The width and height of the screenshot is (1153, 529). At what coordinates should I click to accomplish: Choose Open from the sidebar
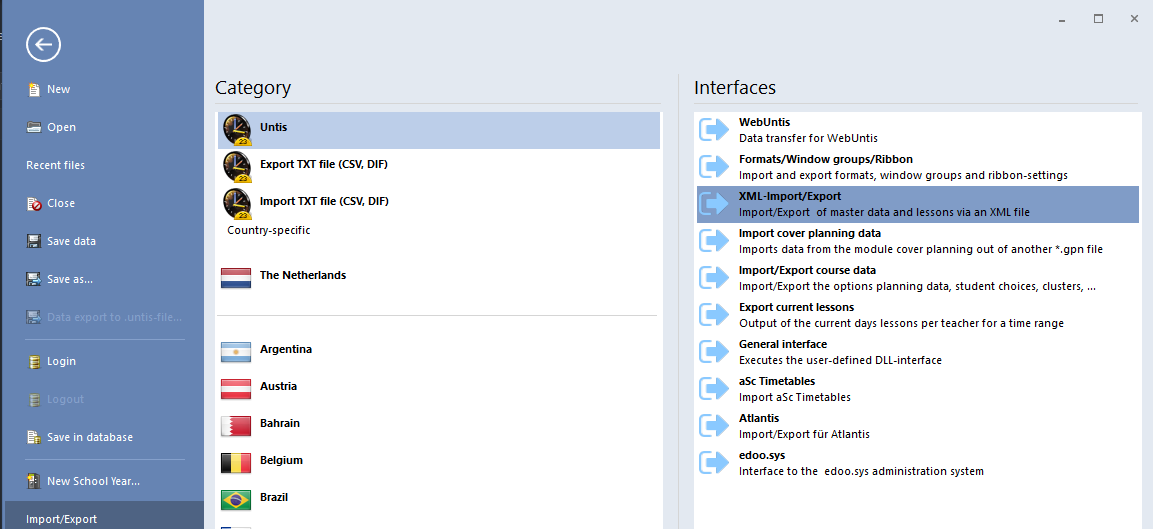(62, 127)
